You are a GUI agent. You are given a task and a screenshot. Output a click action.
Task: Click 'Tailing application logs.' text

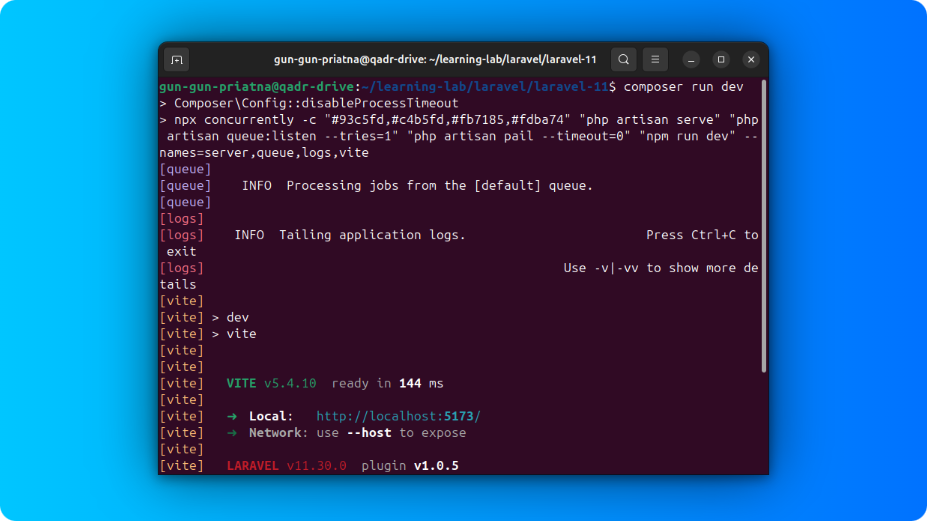[x=372, y=235]
